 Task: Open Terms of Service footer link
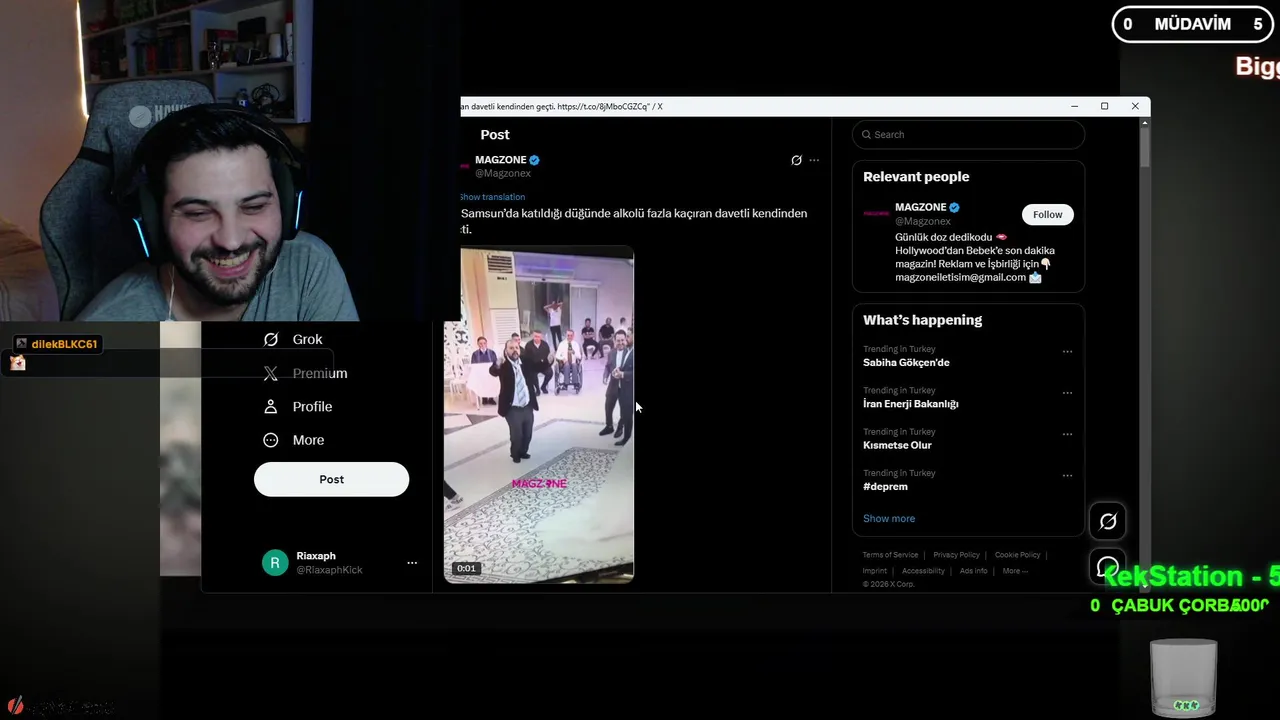(x=890, y=555)
